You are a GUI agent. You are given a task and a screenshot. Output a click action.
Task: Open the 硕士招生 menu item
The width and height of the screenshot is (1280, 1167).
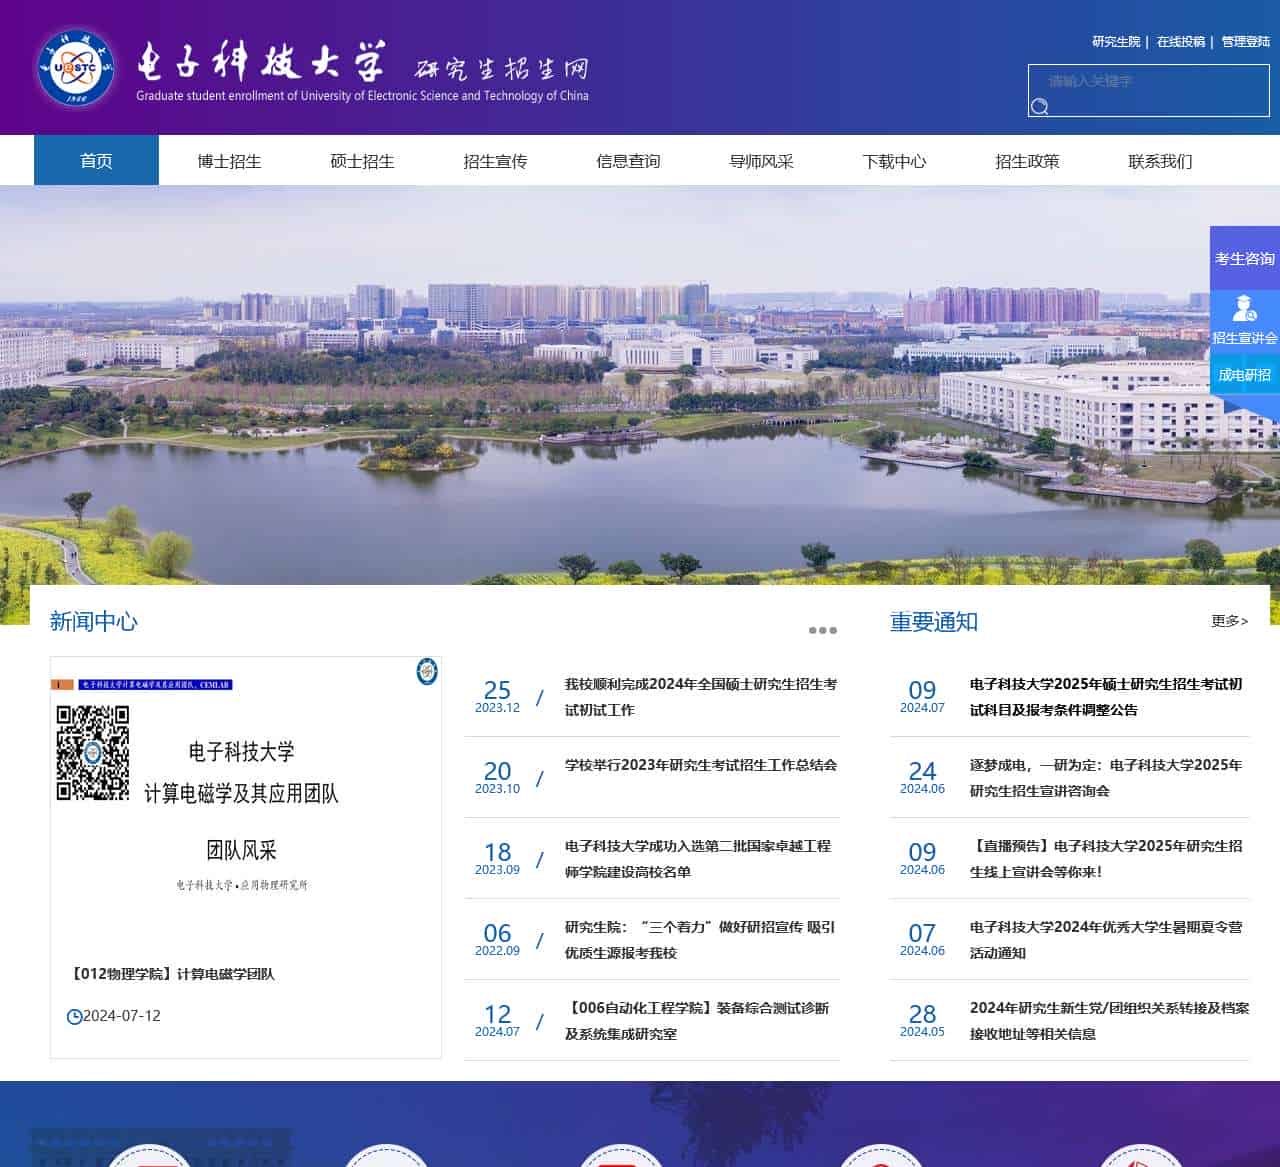click(362, 161)
